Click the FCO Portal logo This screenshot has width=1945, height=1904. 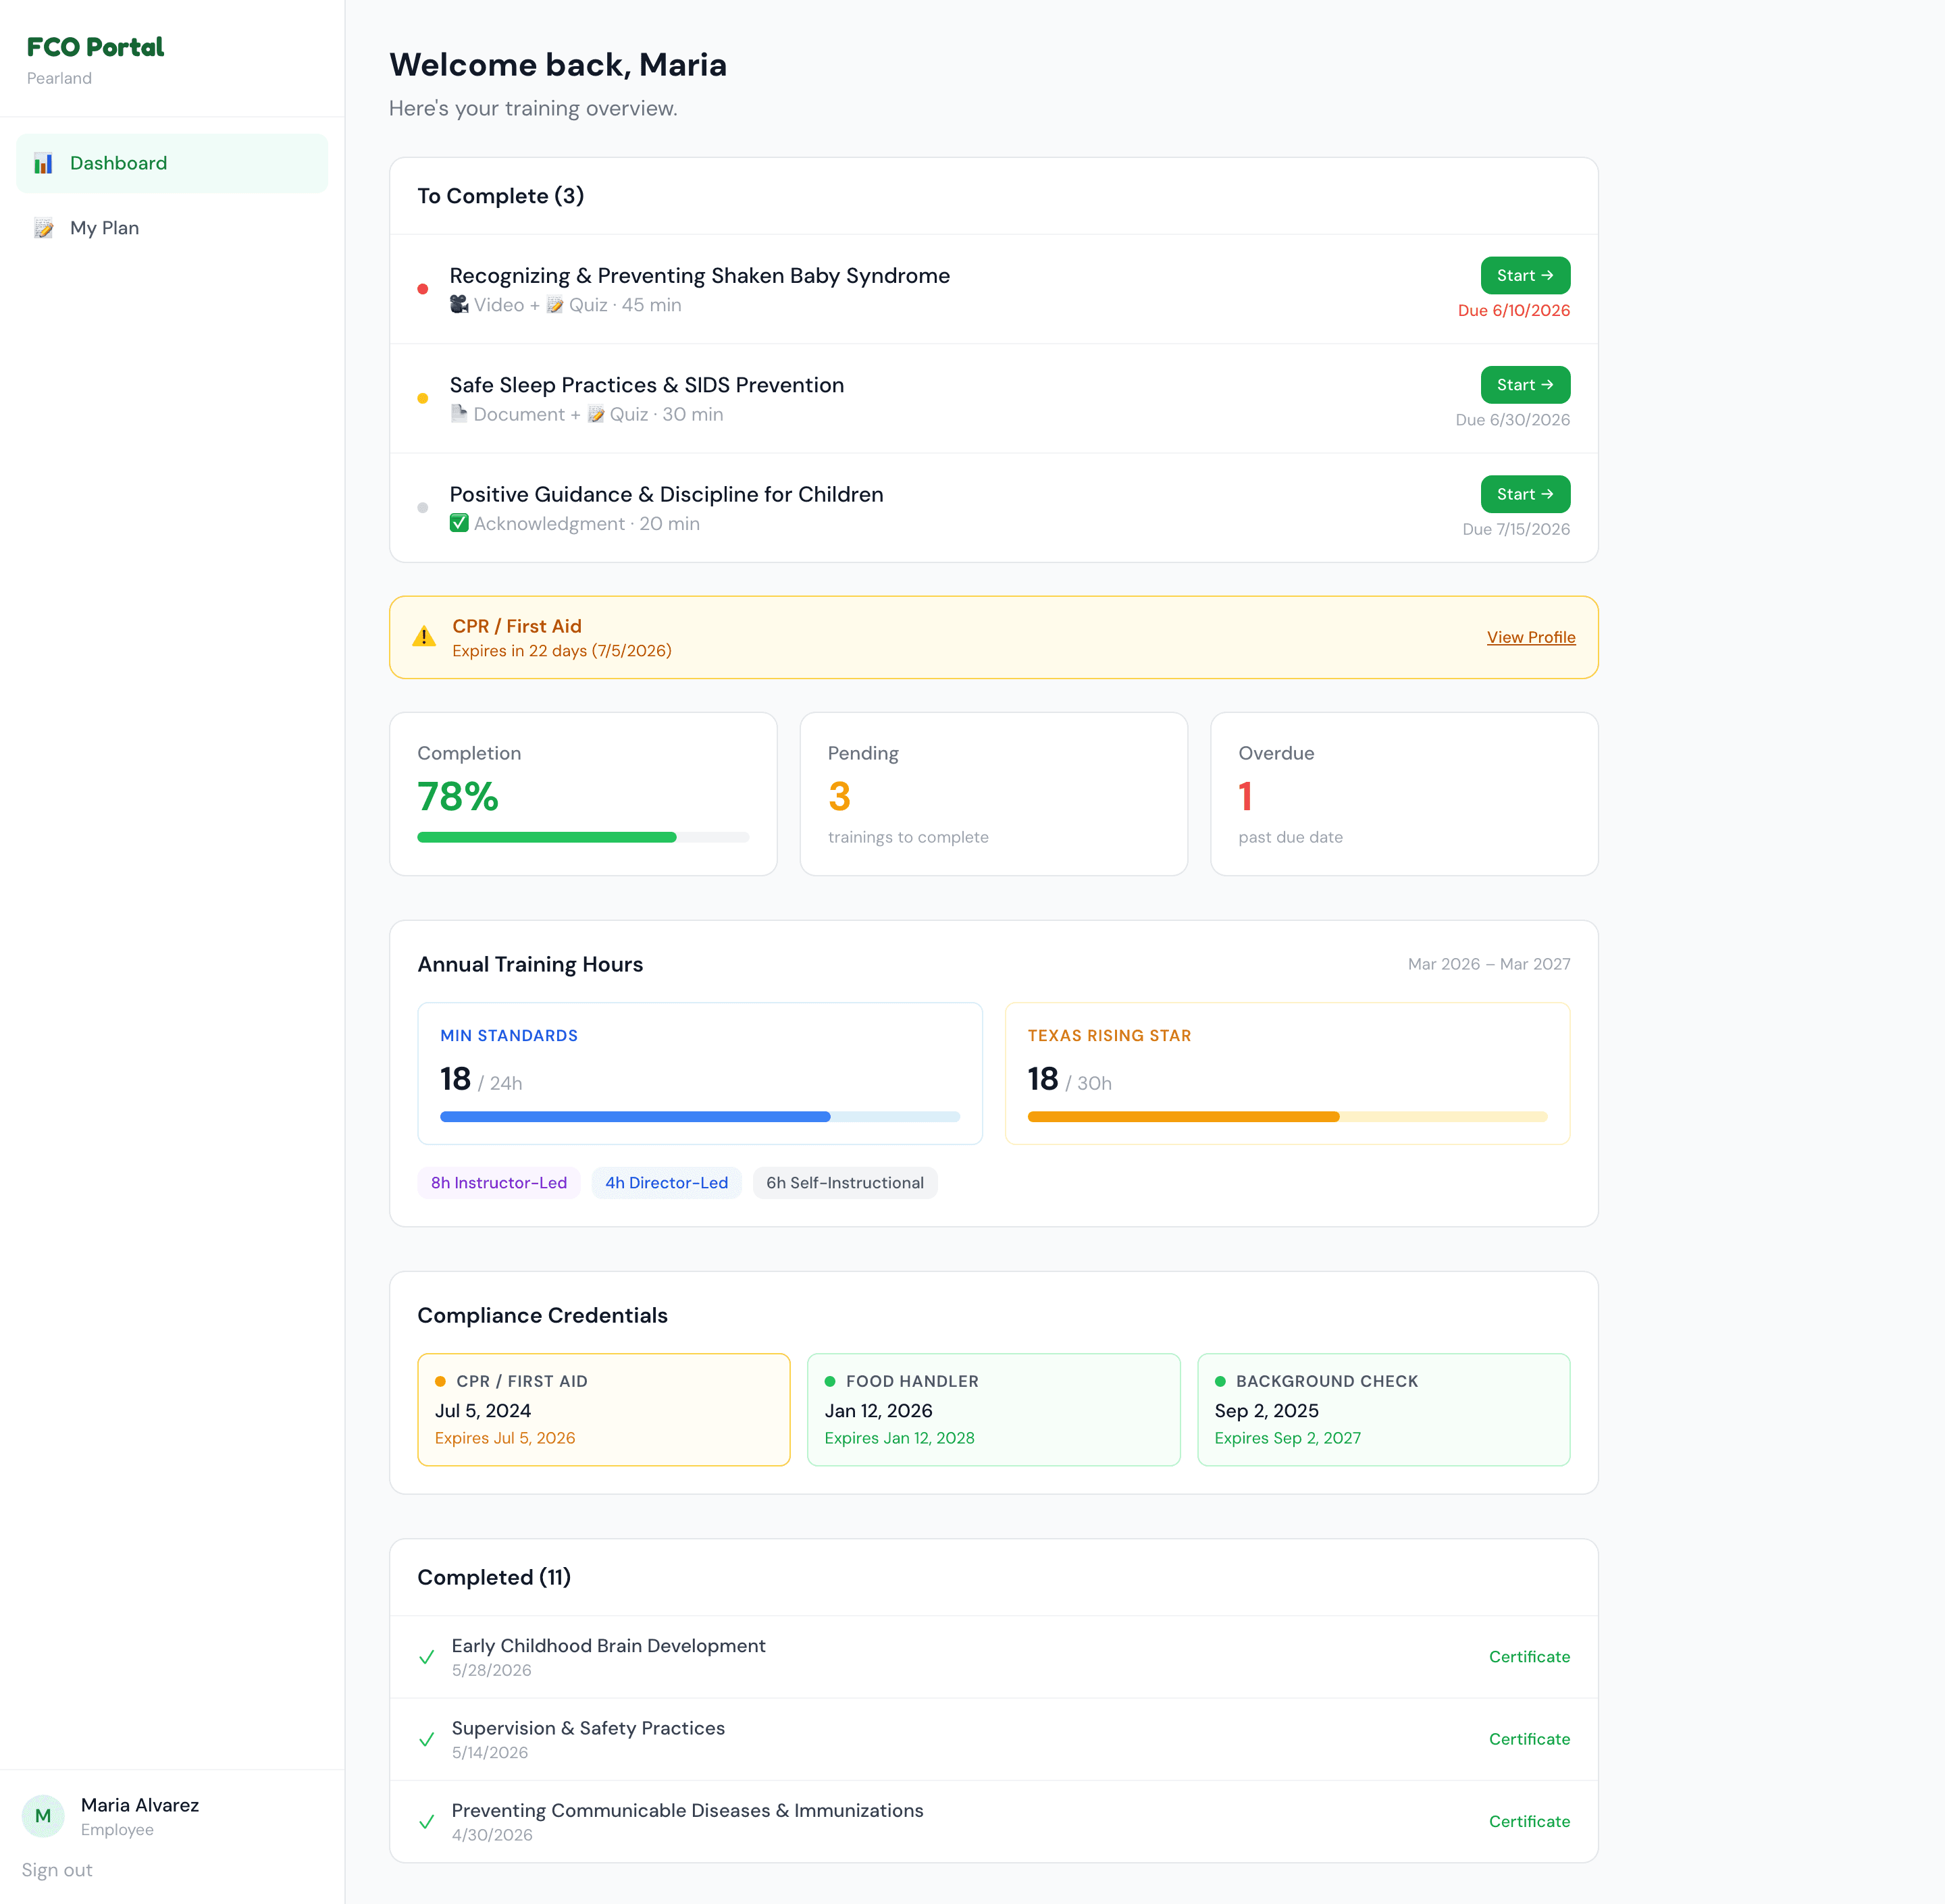click(95, 47)
